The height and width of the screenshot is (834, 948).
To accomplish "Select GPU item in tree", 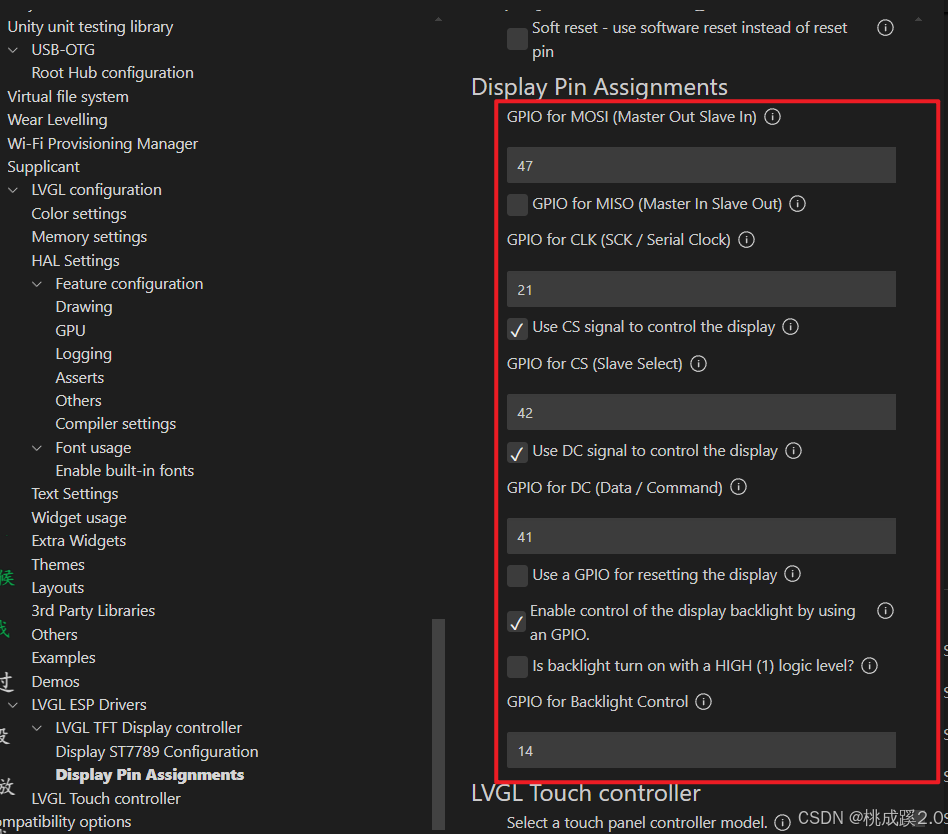I will [x=71, y=331].
